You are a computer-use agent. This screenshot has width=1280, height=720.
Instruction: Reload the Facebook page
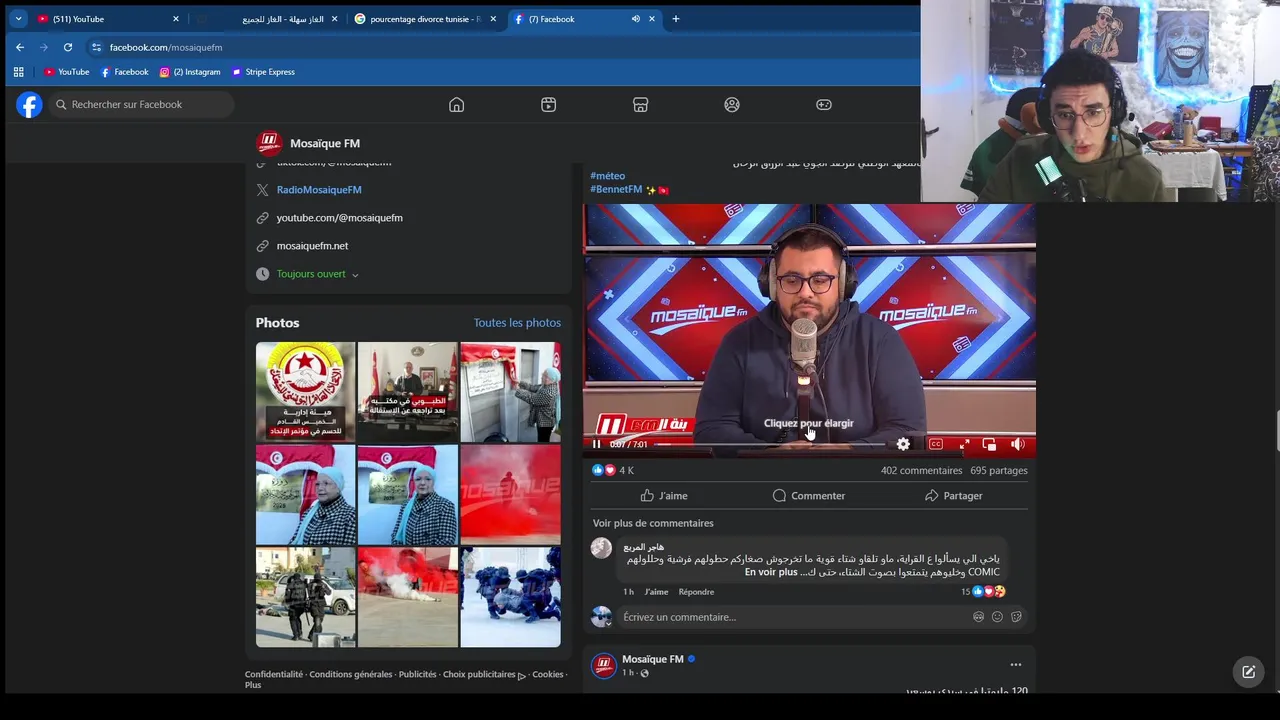click(x=68, y=47)
